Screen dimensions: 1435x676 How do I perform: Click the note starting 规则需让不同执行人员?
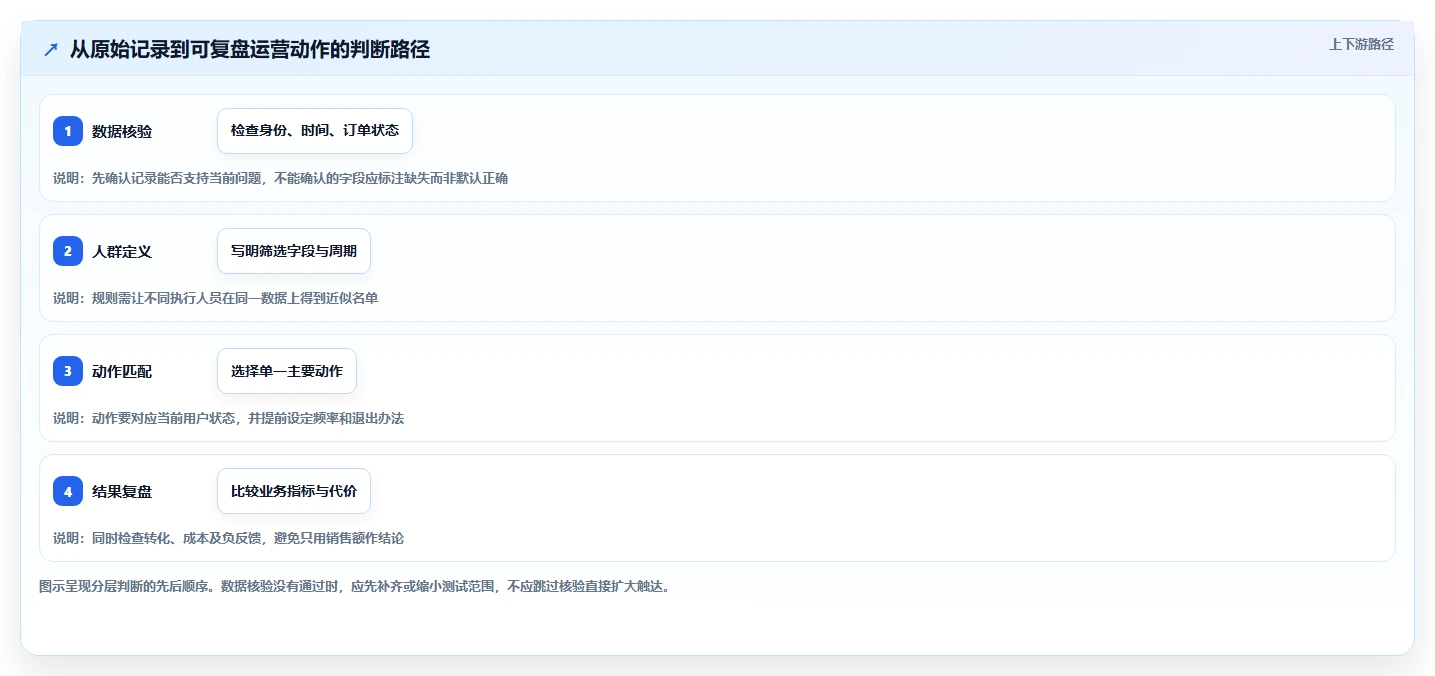(x=215, y=298)
